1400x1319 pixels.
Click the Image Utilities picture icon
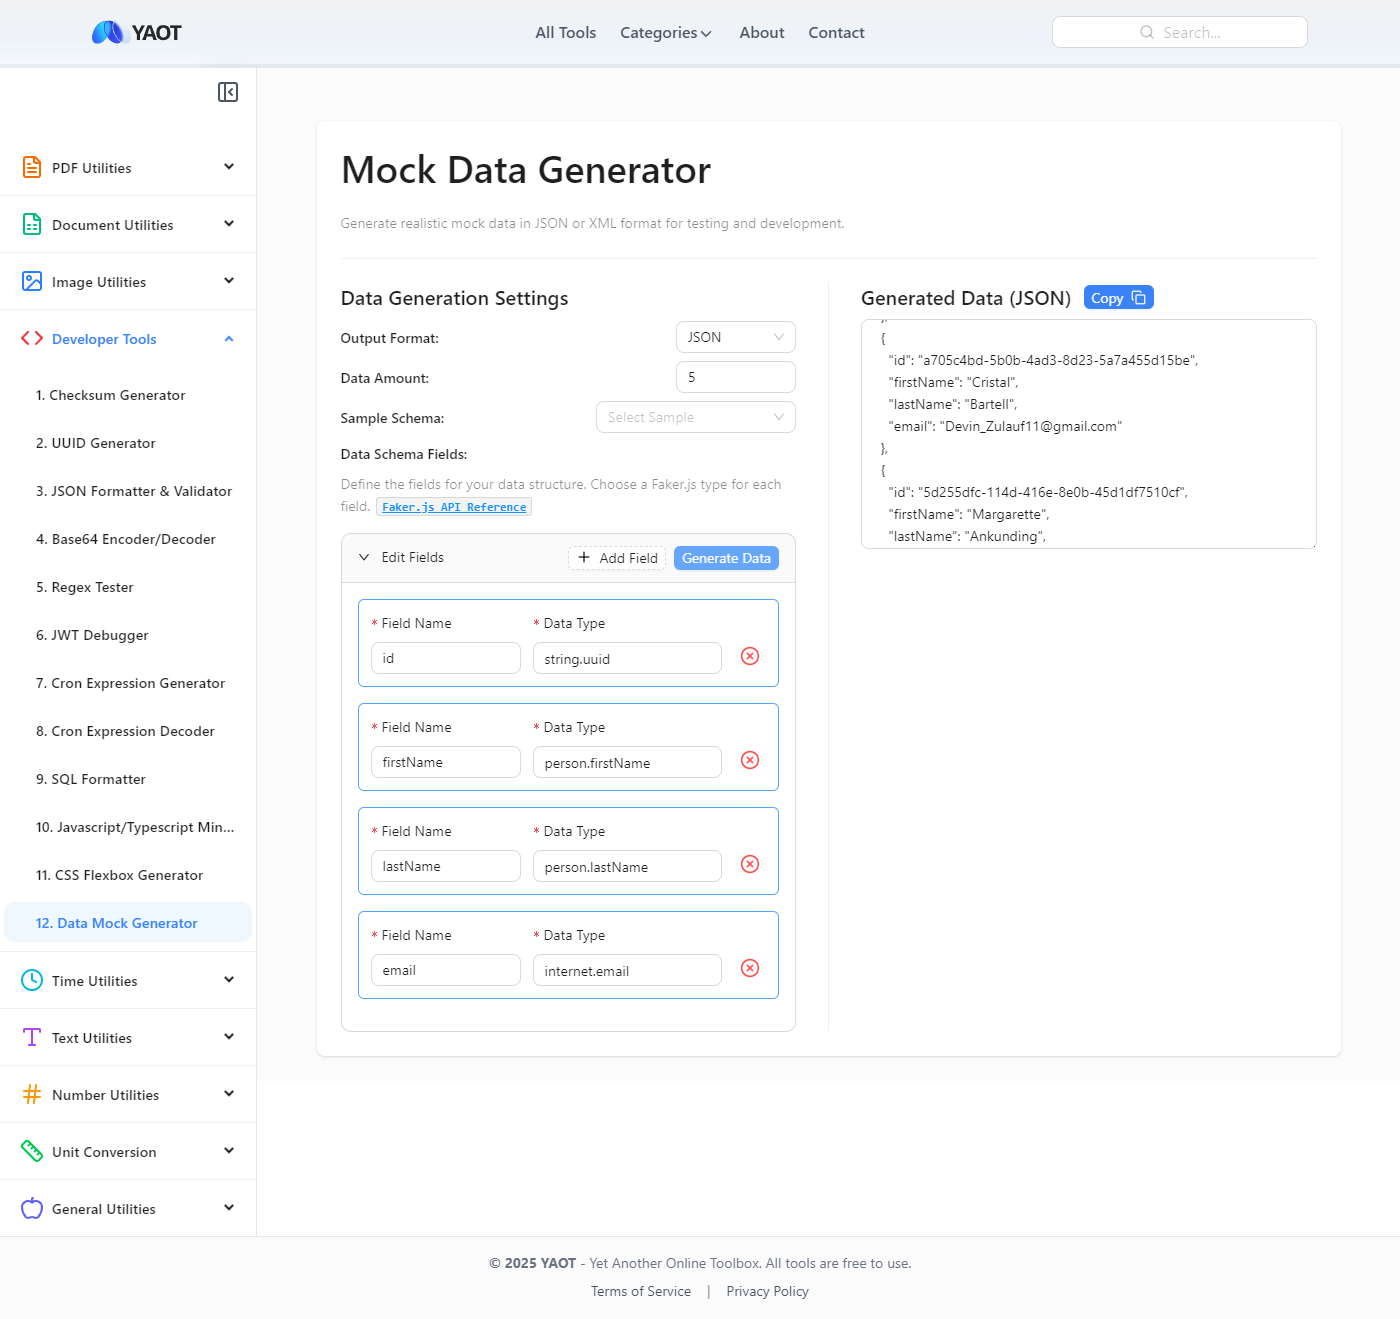point(31,281)
